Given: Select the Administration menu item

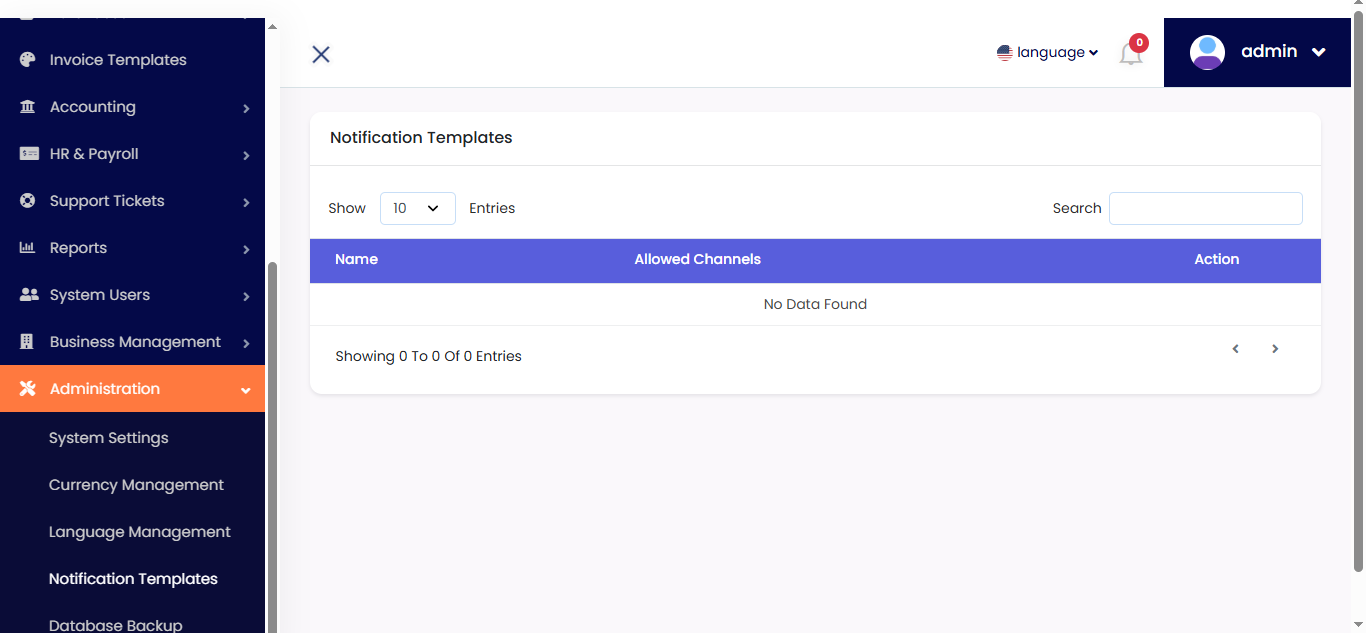Looking at the screenshot, I should (132, 389).
